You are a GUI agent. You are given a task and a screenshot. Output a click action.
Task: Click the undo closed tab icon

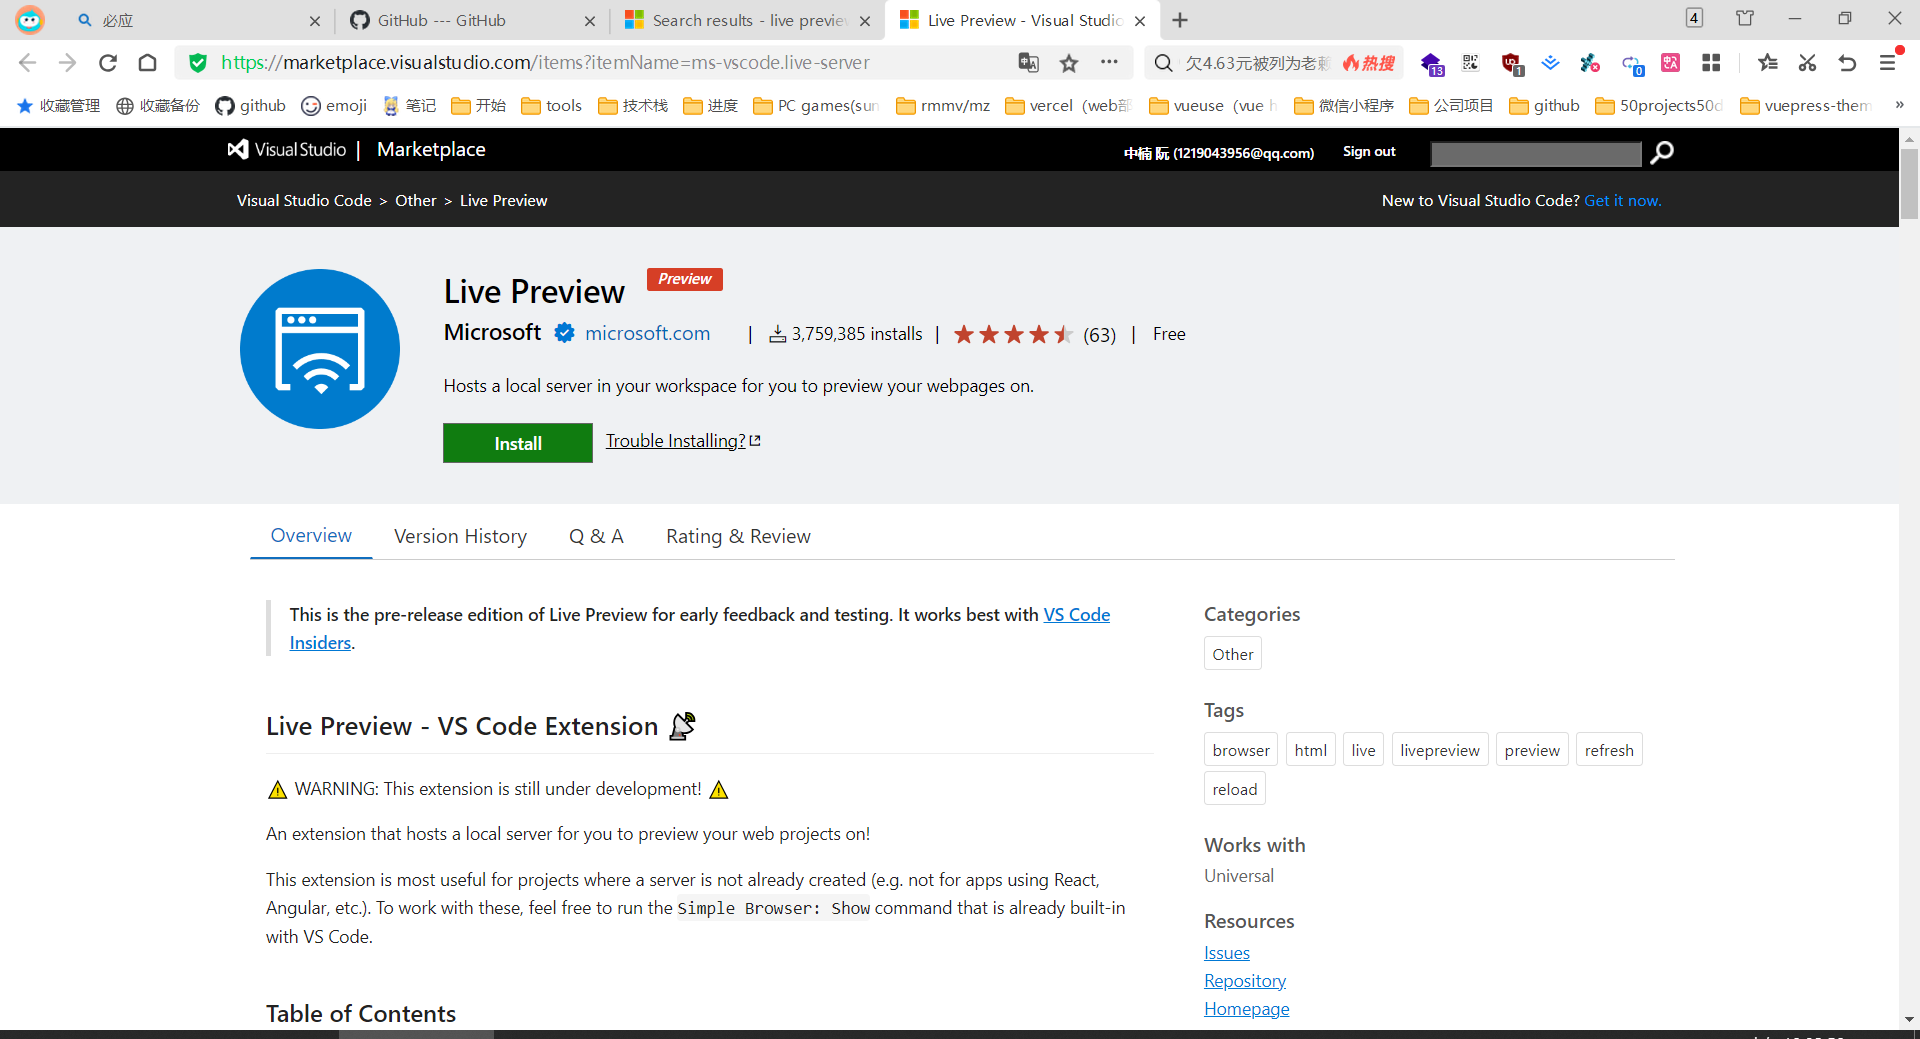click(x=1847, y=63)
